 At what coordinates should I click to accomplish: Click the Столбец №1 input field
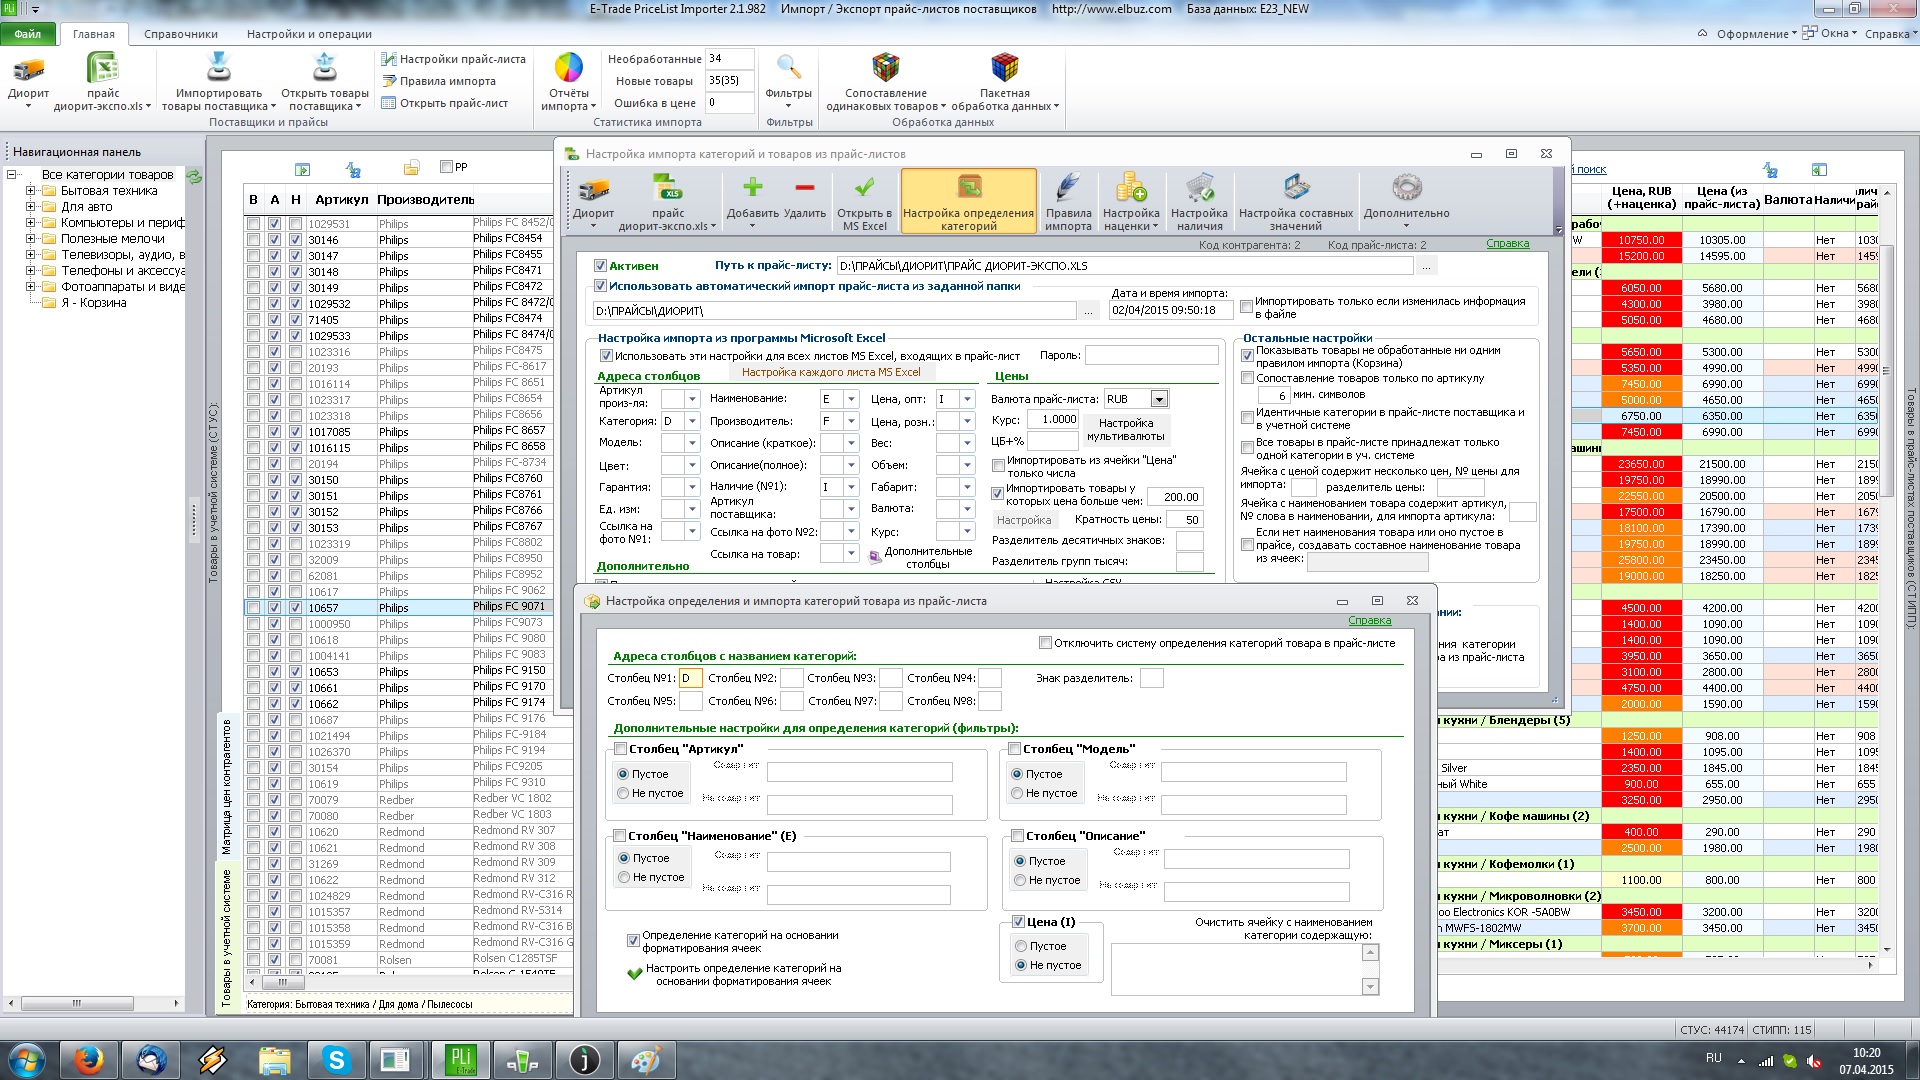click(690, 678)
